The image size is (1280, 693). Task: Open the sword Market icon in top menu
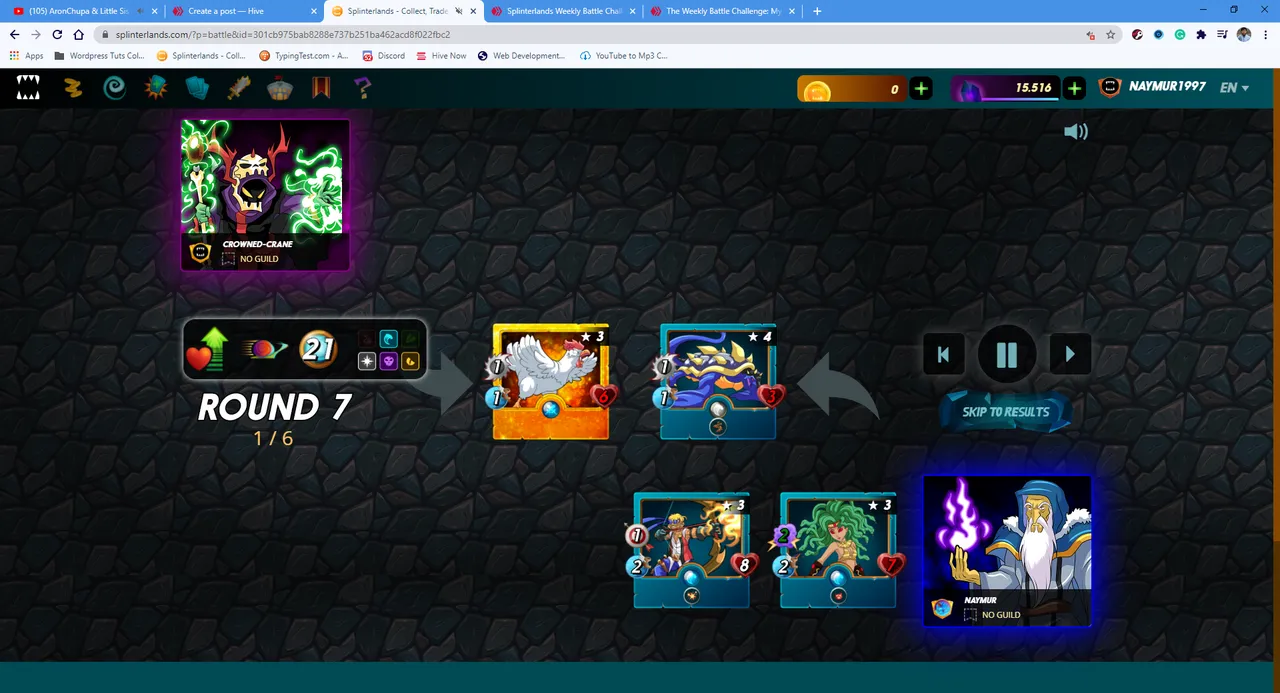[x=237, y=88]
